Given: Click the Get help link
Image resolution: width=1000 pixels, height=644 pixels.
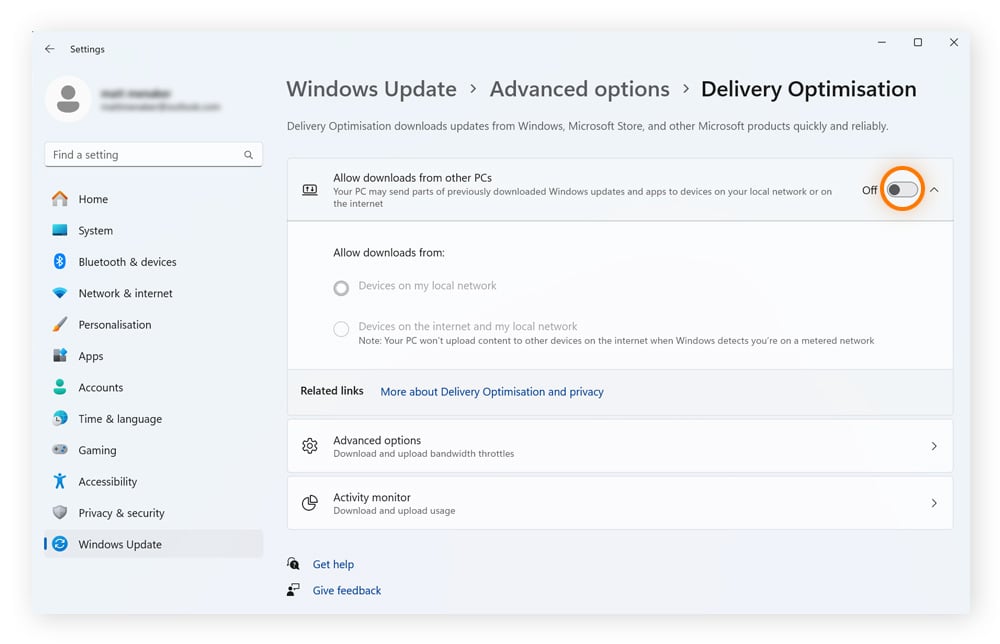Looking at the screenshot, I should [333, 564].
